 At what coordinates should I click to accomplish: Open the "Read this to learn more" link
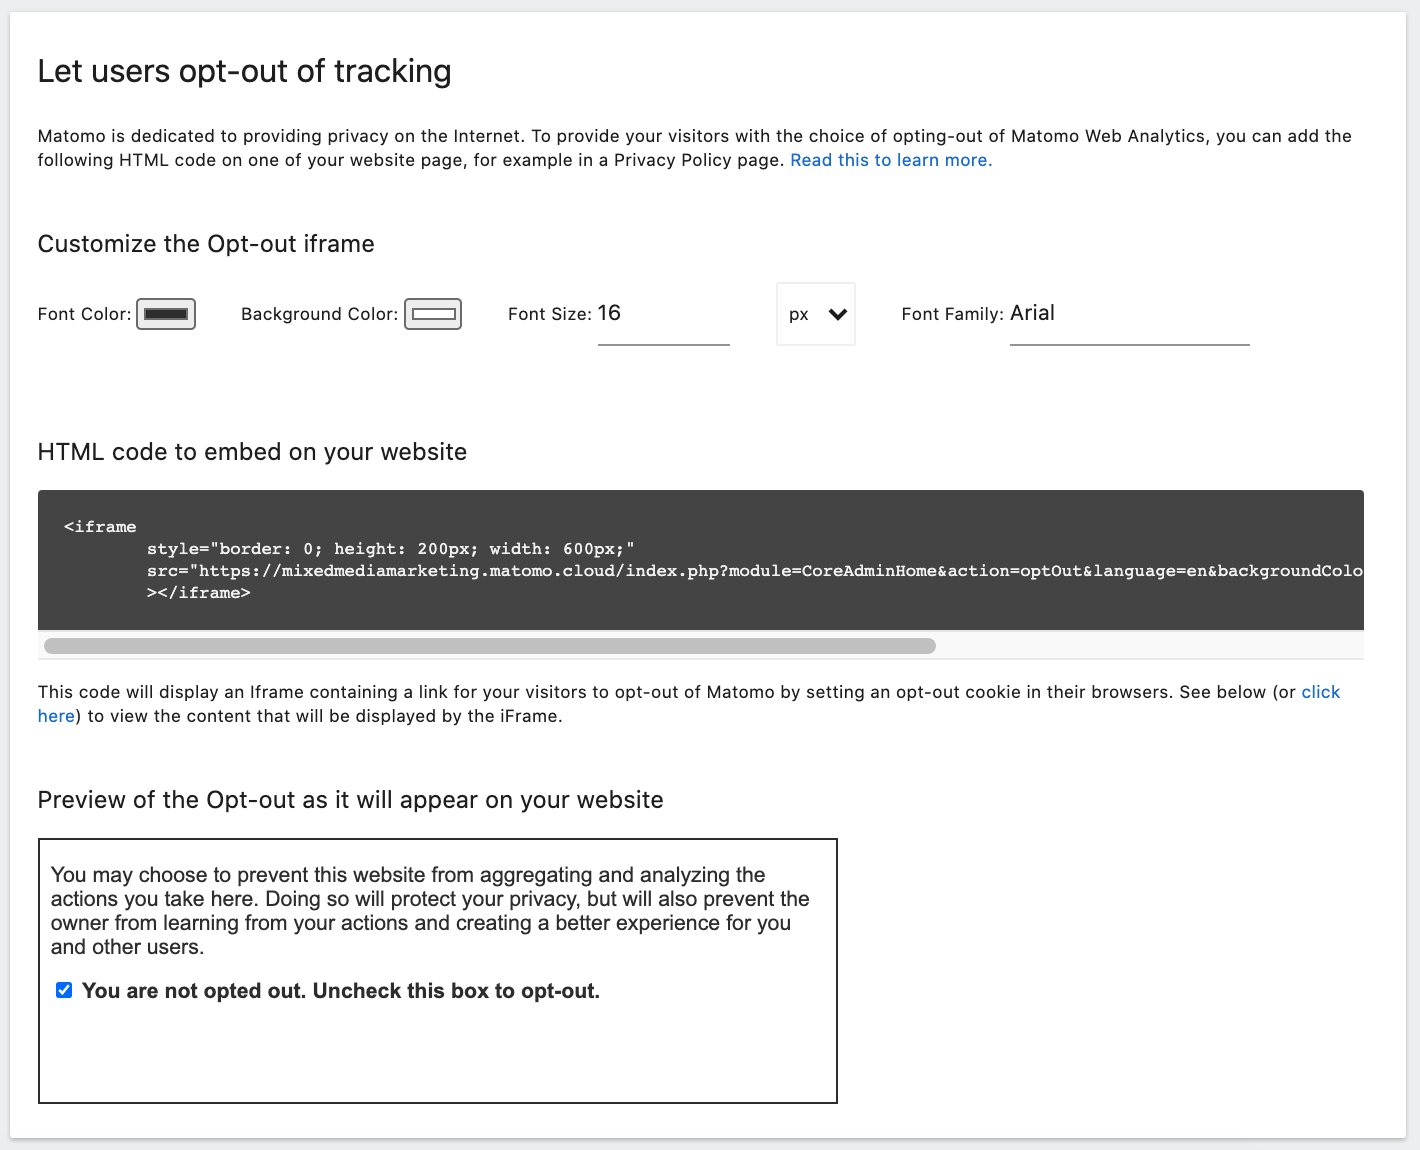click(890, 160)
